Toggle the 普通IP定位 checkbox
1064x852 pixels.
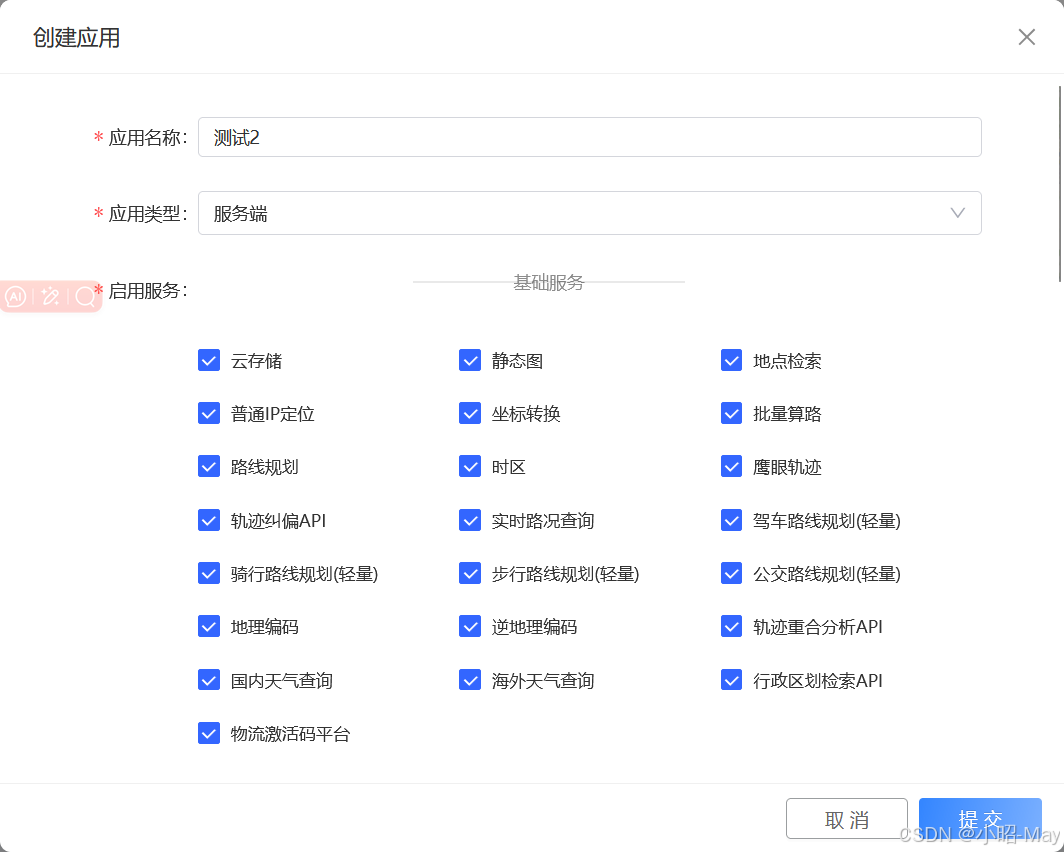209,413
